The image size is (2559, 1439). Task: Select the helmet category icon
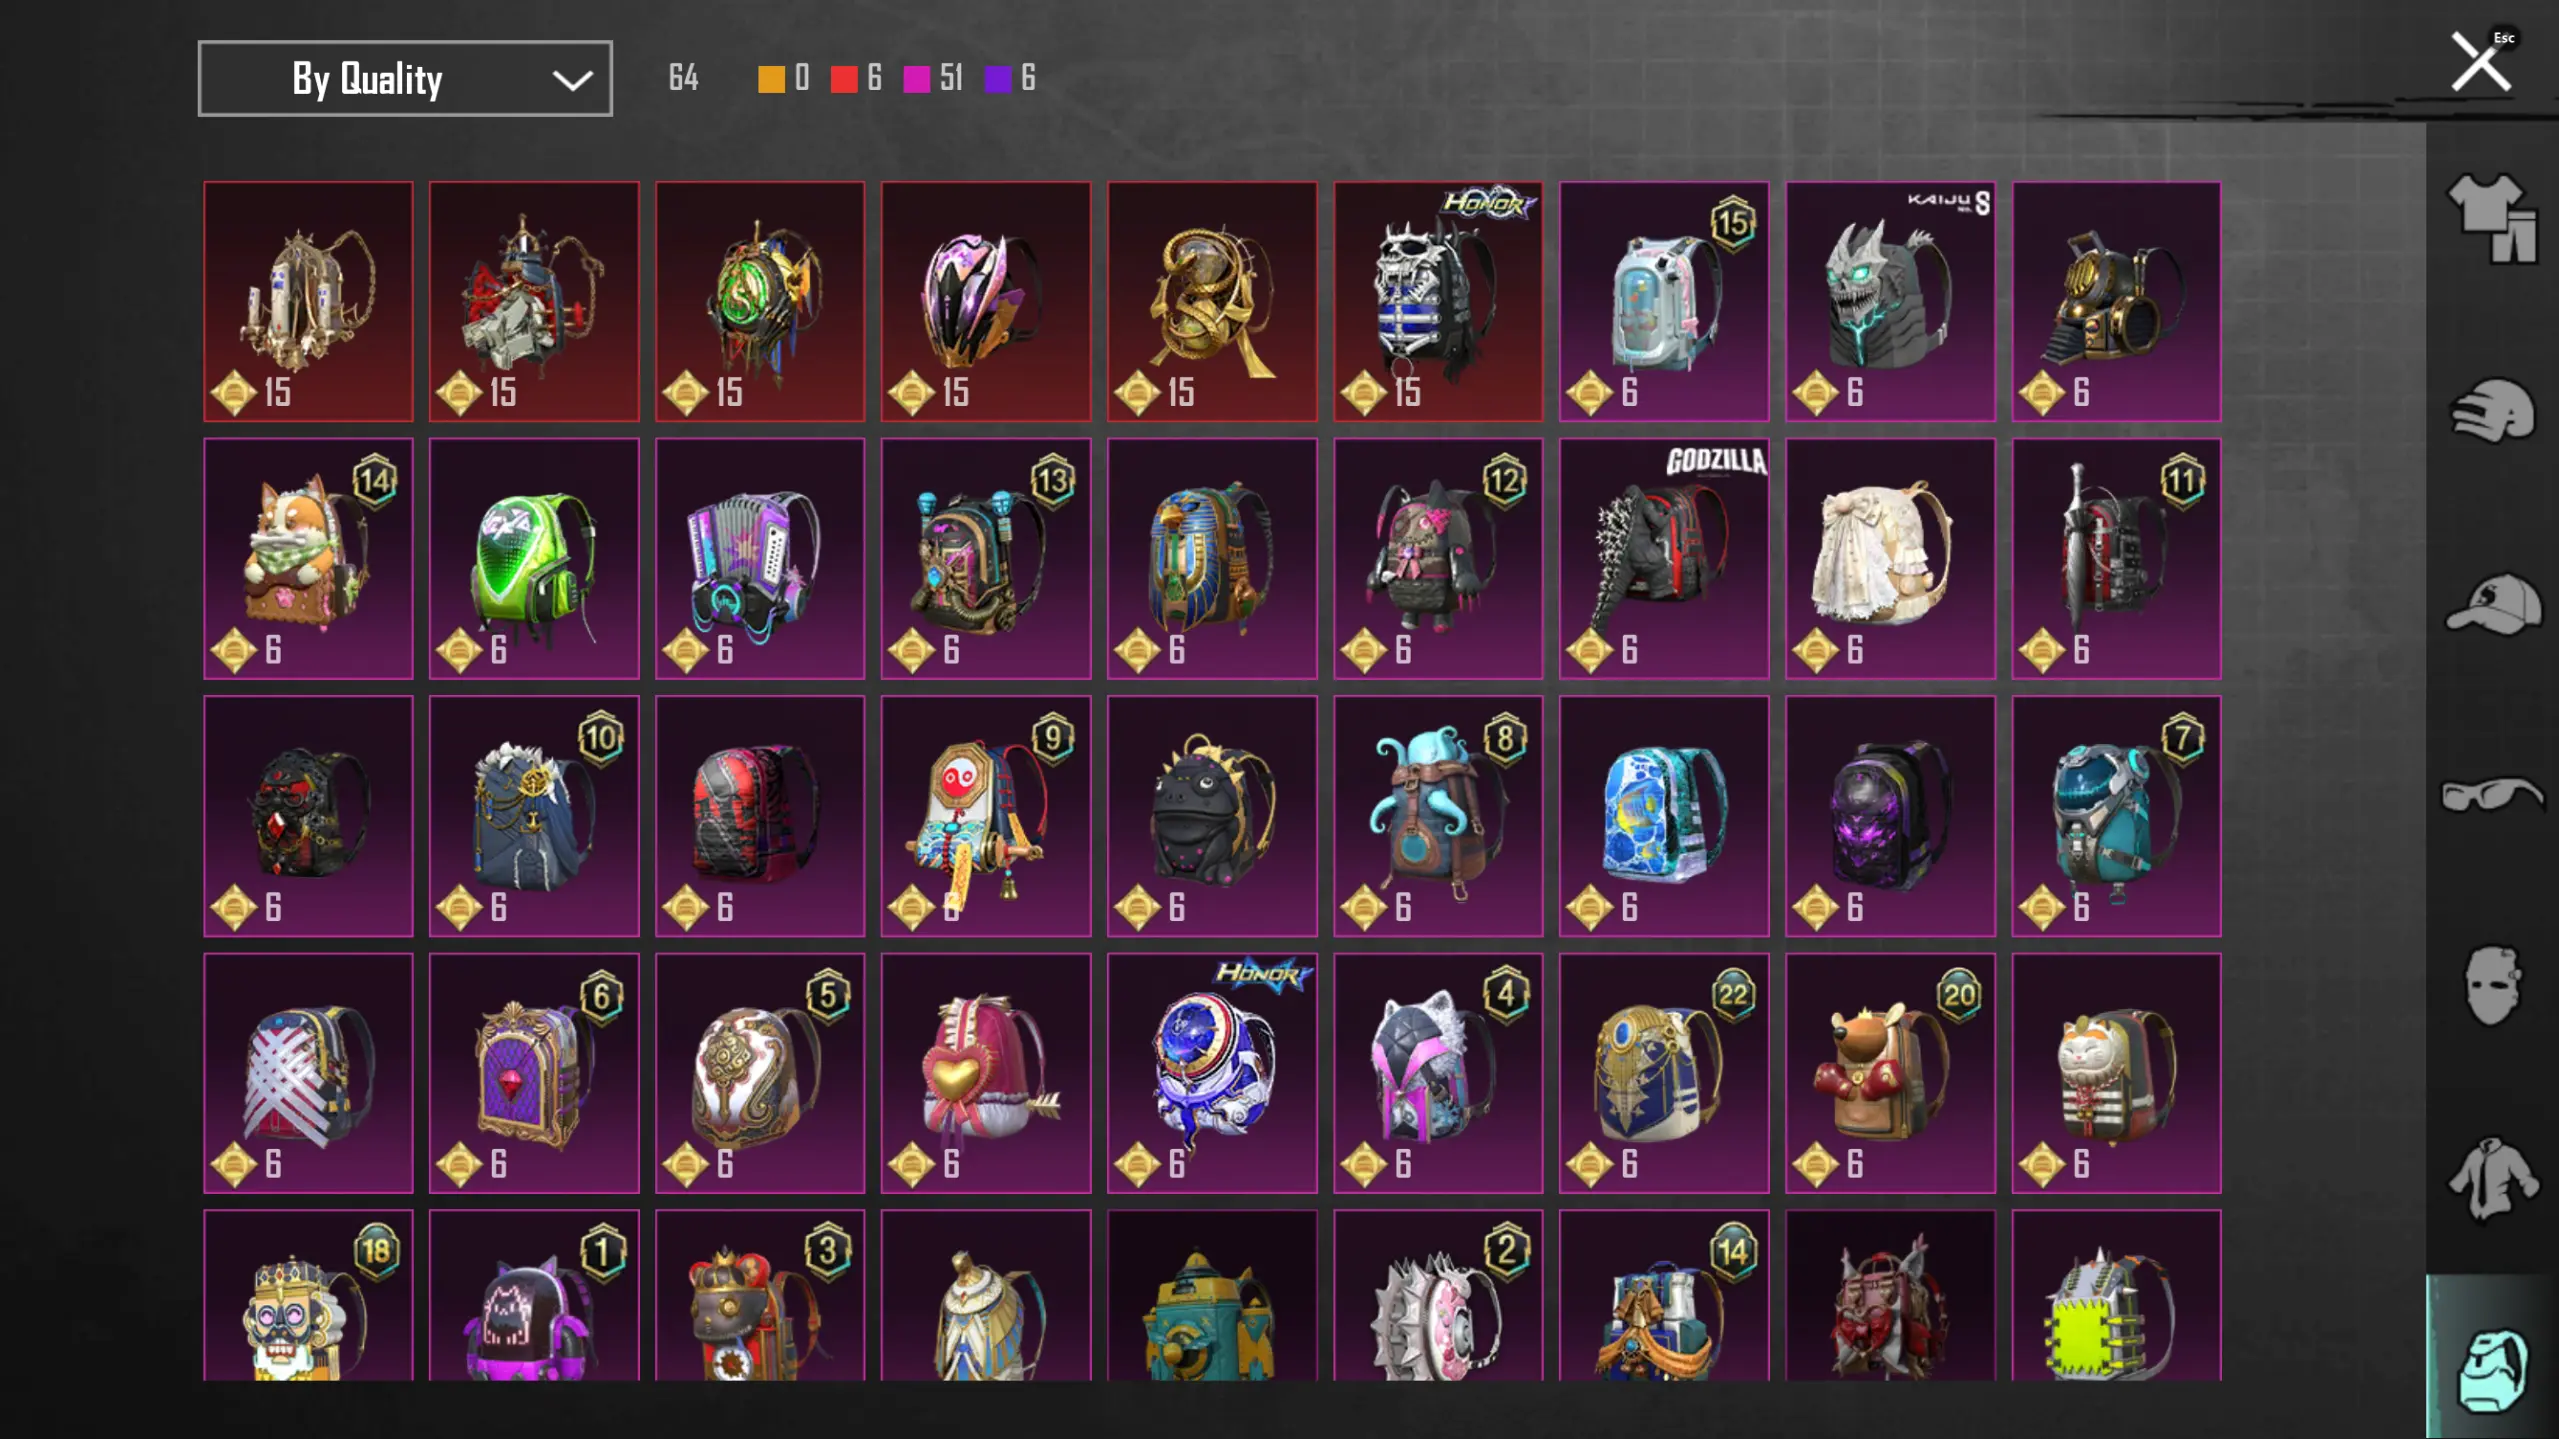2492,410
